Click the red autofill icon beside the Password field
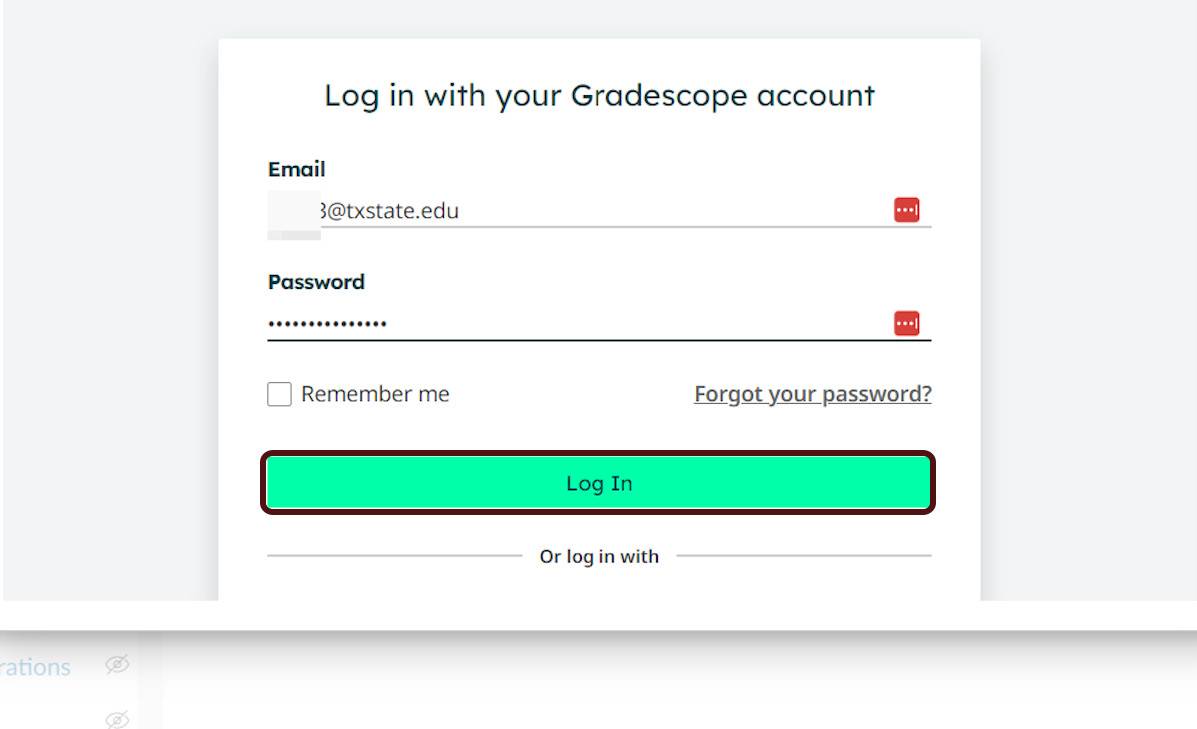 coord(906,322)
